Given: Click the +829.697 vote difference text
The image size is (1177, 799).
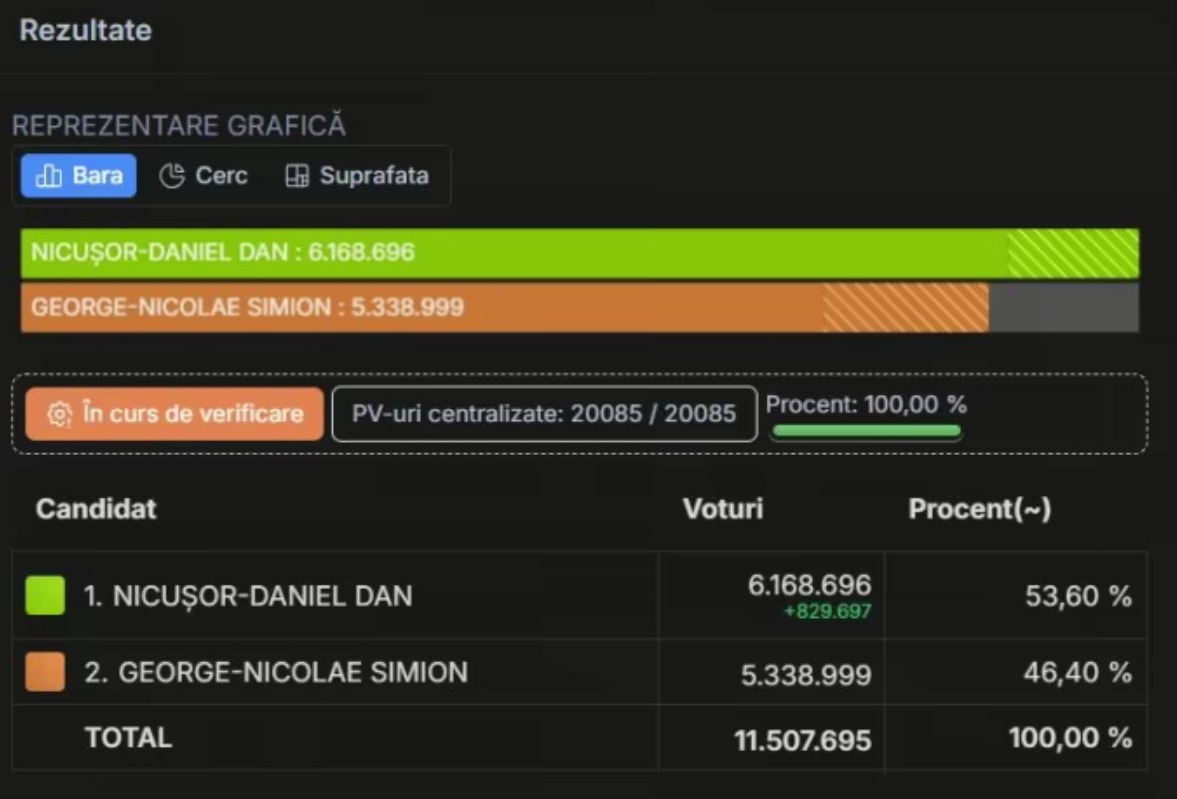Looking at the screenshot, I should coord(829,611).
